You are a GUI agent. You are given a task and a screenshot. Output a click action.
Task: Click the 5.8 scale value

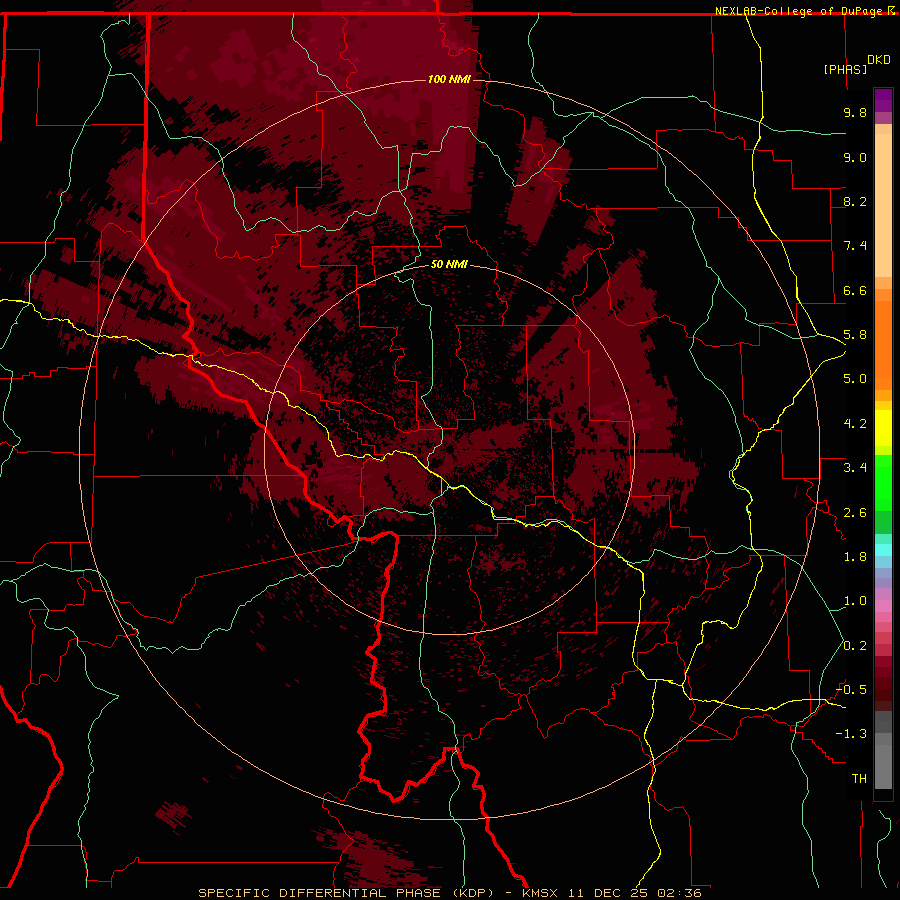(855, 335)
